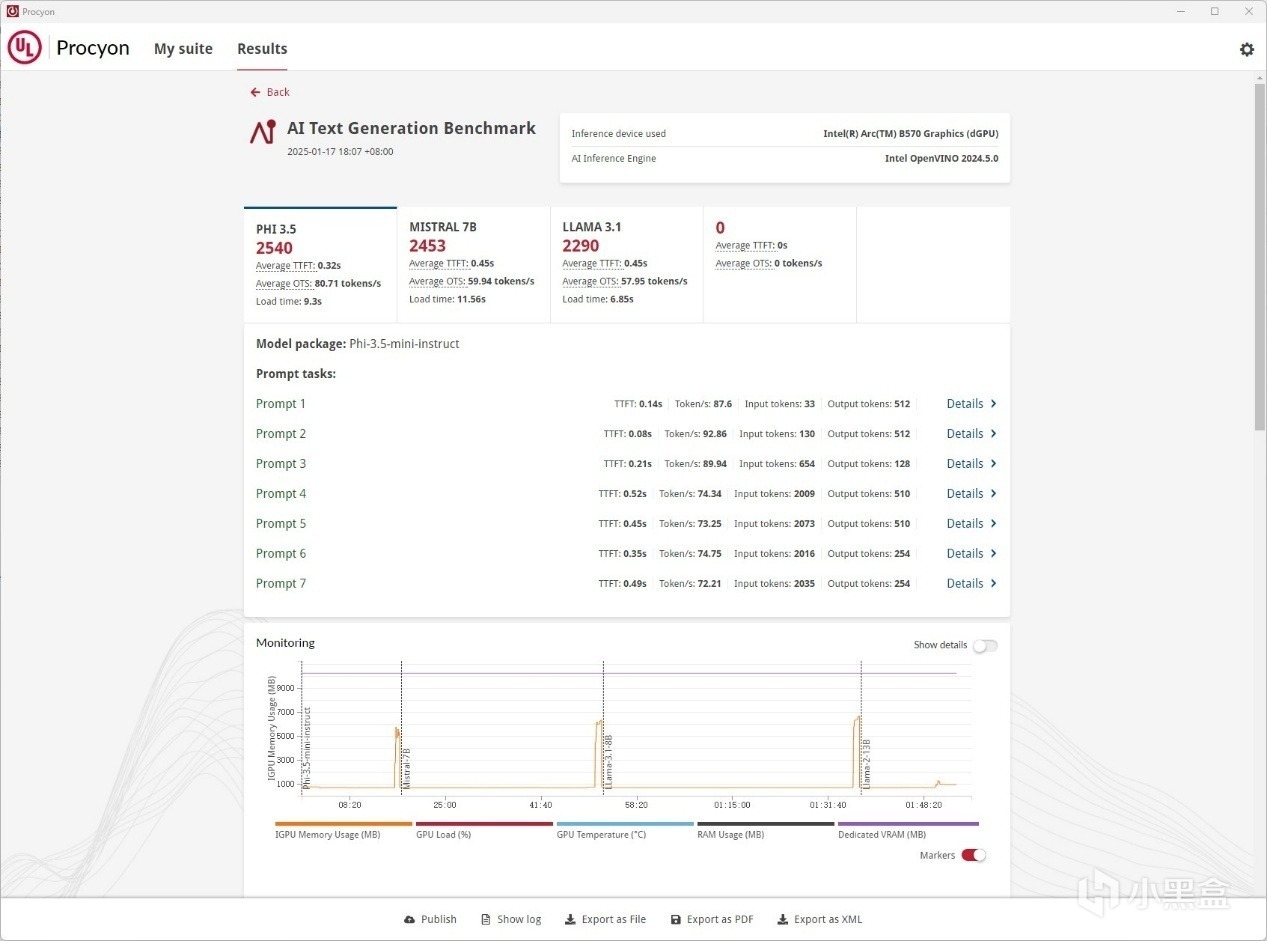Click Average TTFT label under PHI 3.5
Screen dimensions: 1267x941
(285, 266)
